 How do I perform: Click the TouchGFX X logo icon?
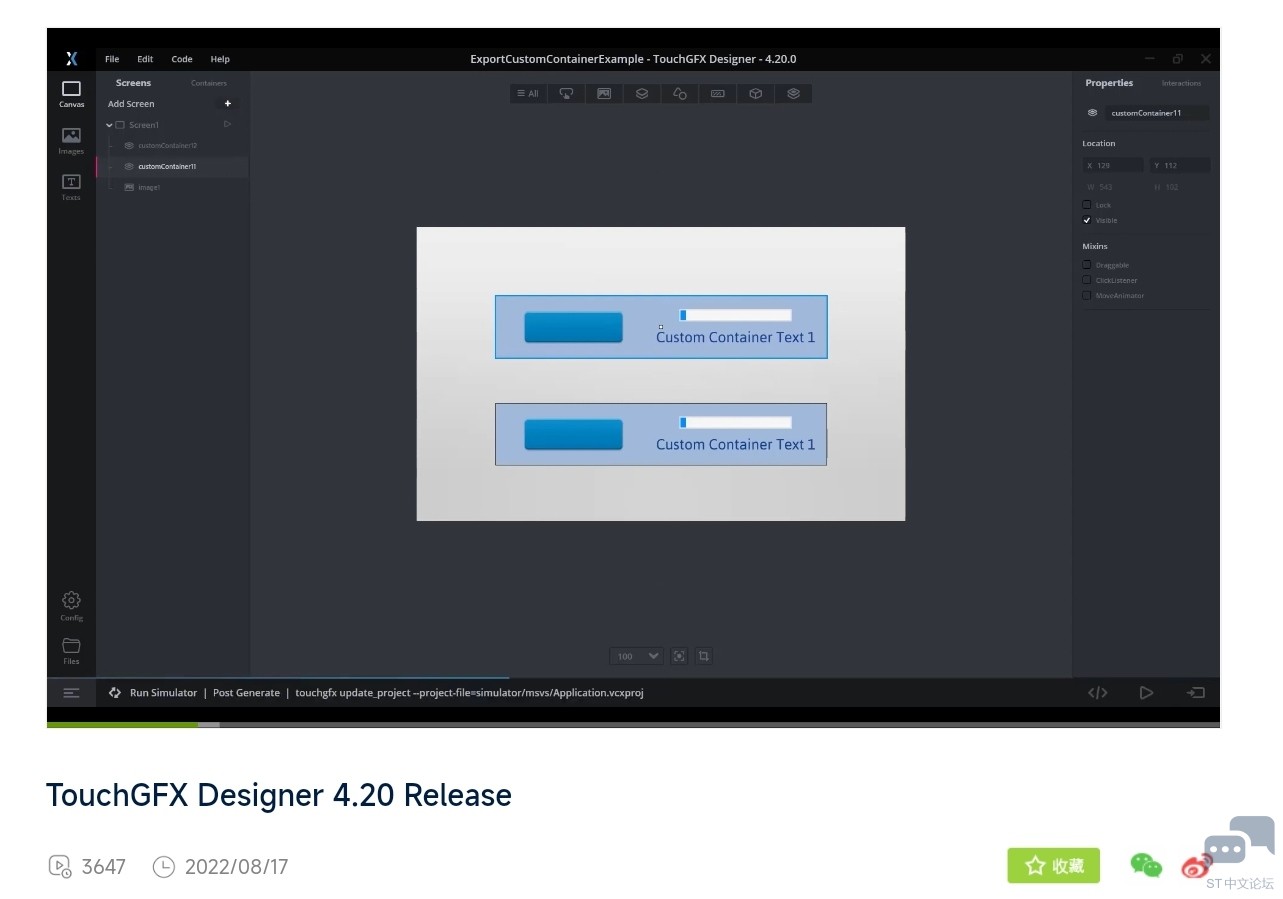(72, 59)
